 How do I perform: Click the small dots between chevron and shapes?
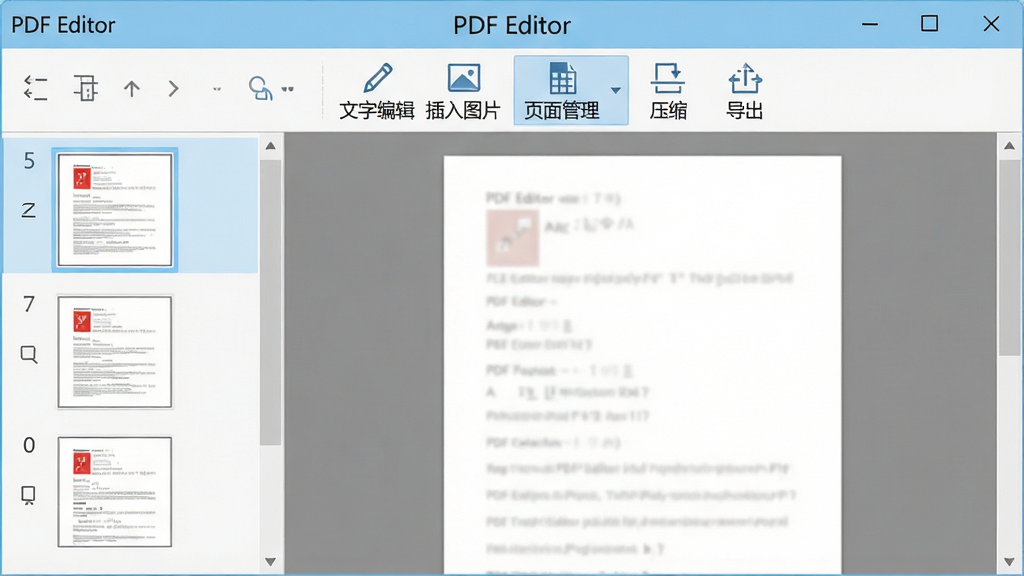point(217,89)
